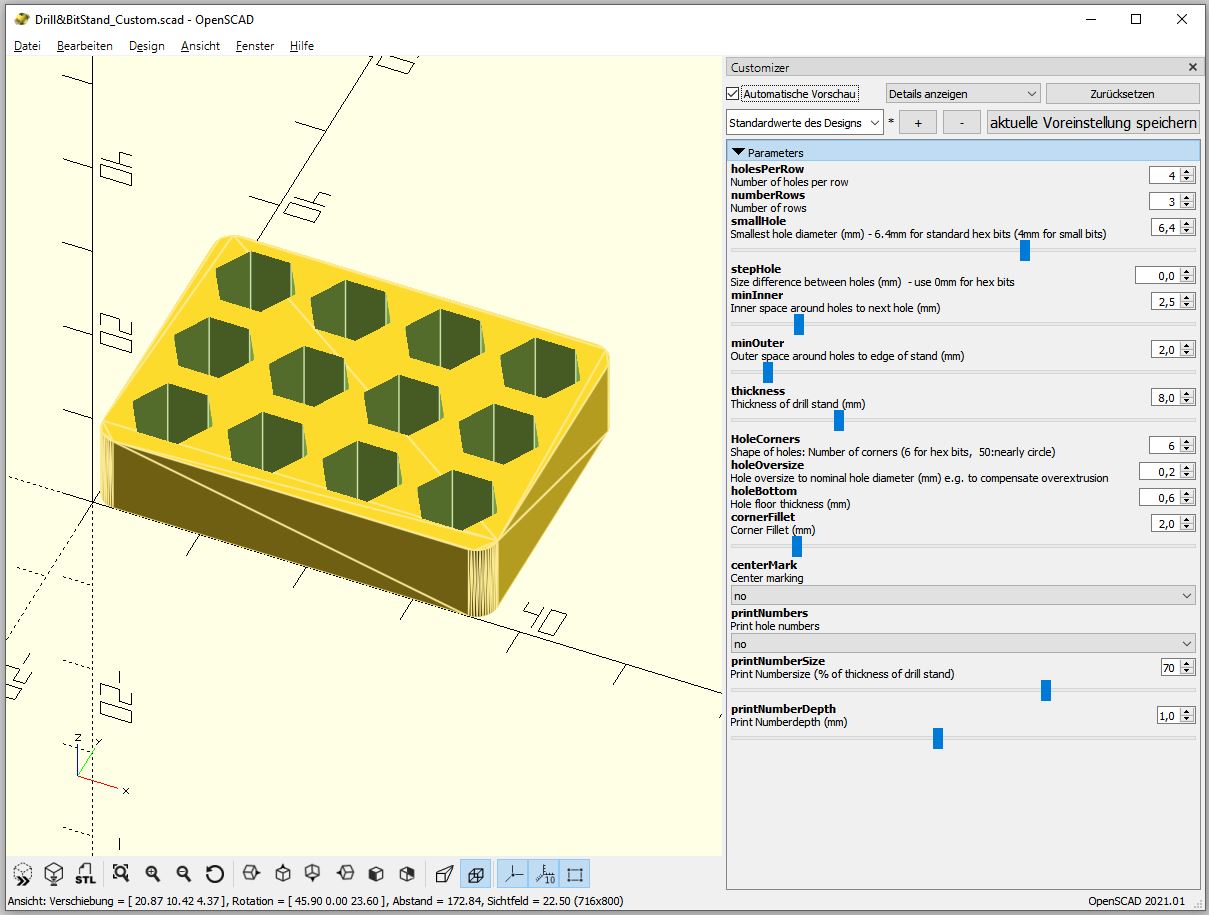Toggle the Show Scale Markers icon

click(x=544, y=873)
